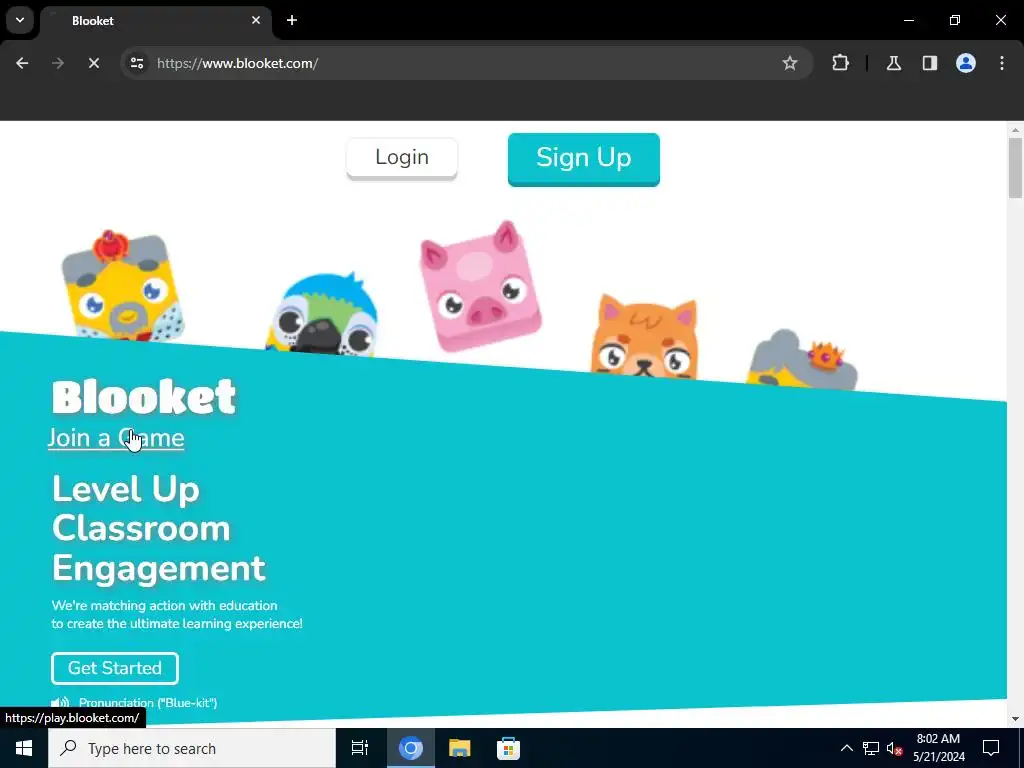Open File Explorer from taskbar
The height and width of the screenshot is (768, 1024).
(x=460, y=748)
